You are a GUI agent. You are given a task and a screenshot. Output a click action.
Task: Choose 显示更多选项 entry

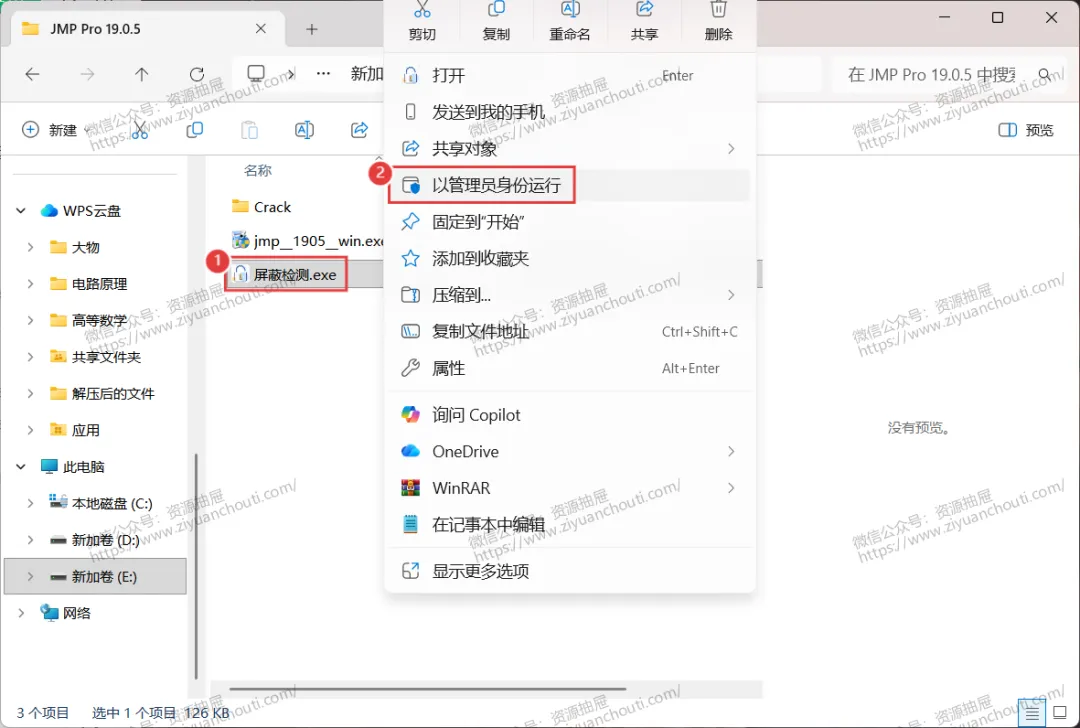click(570, 570)
